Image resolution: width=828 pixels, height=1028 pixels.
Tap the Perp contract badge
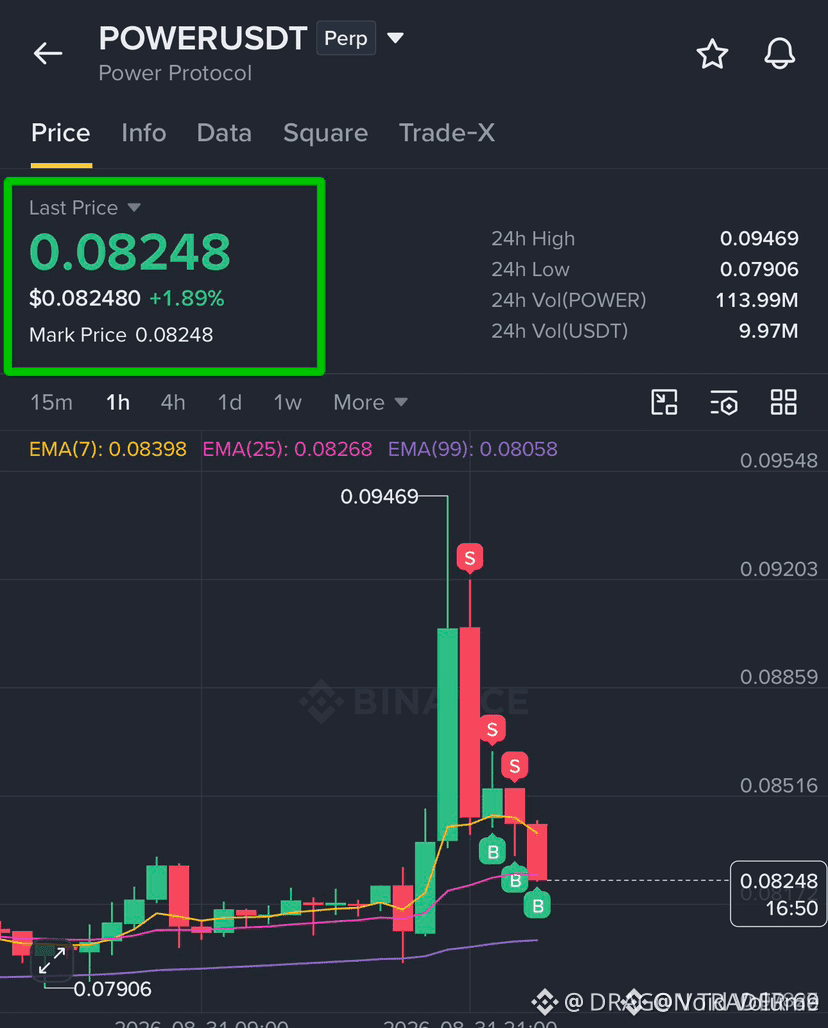tap(346, 38)
